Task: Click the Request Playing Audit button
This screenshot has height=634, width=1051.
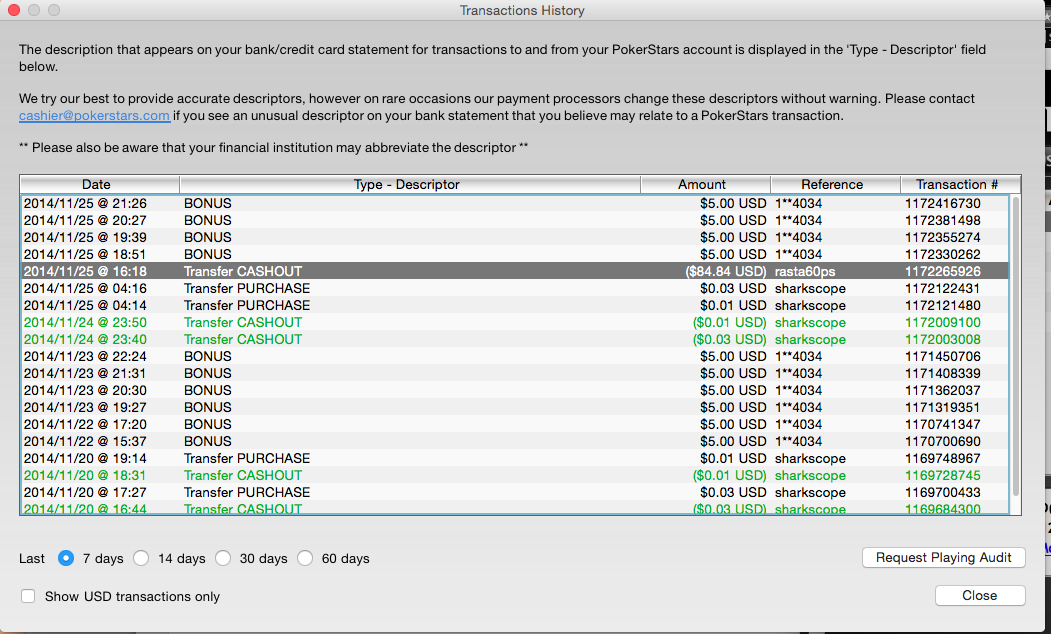Action: [x=943, y=558]
